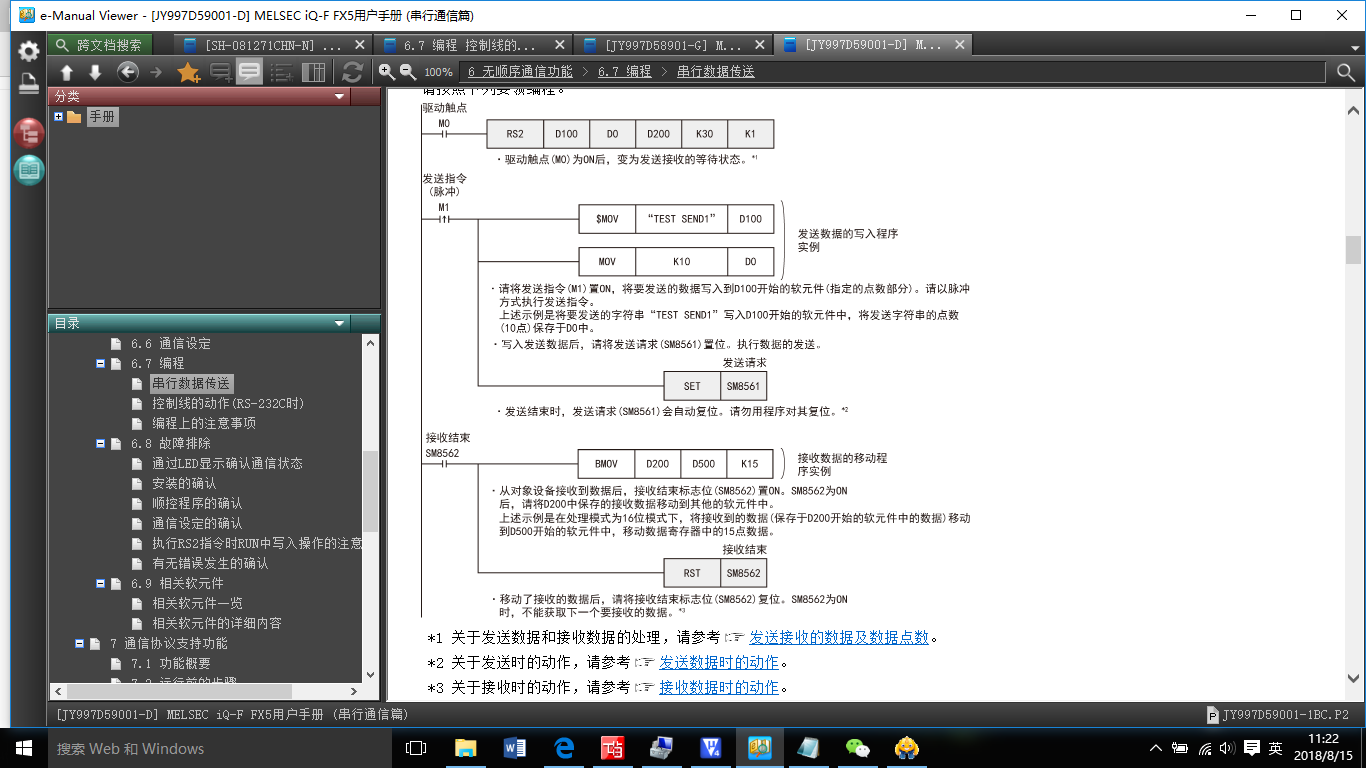The height and width of the screenshot is (768, 1366).
Task: Click the add bookmark star icon
Action: [x=188, y=72]
